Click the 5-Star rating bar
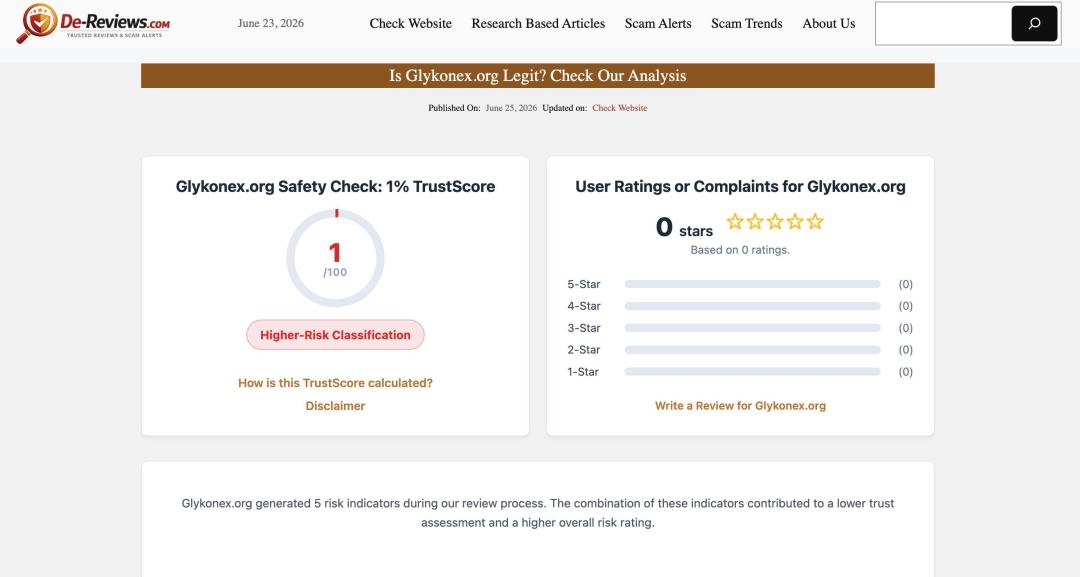 coord(752,284)
